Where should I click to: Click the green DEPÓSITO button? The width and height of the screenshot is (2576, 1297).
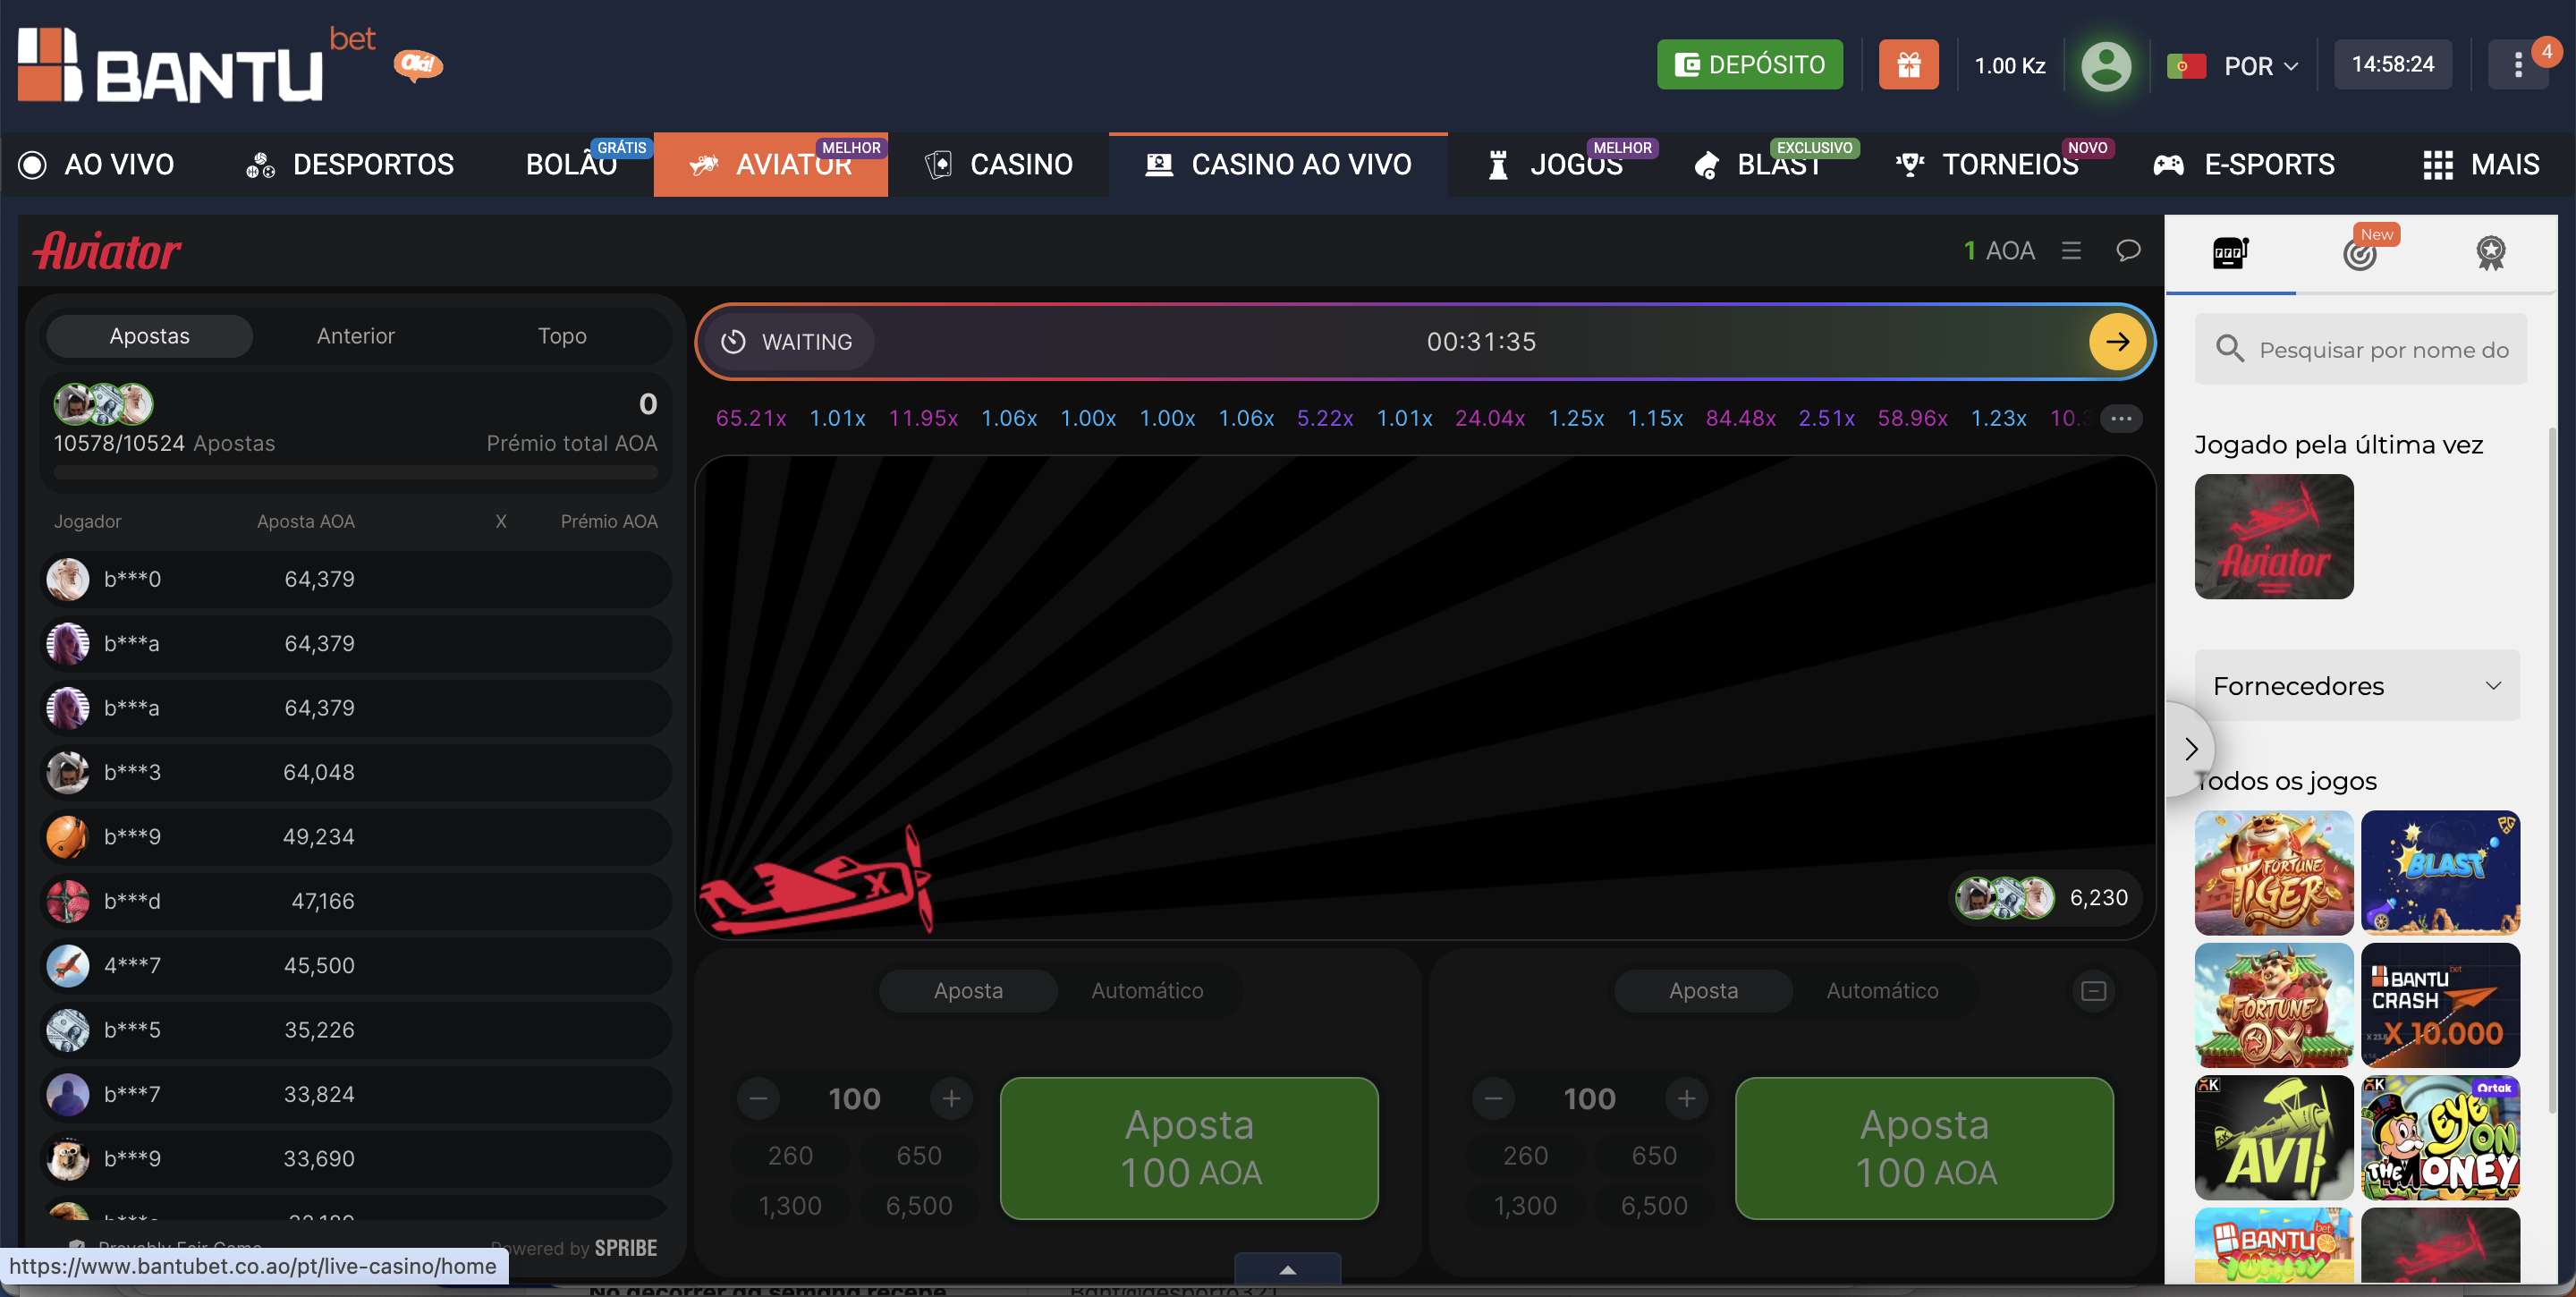click(x=1749, y=64)
